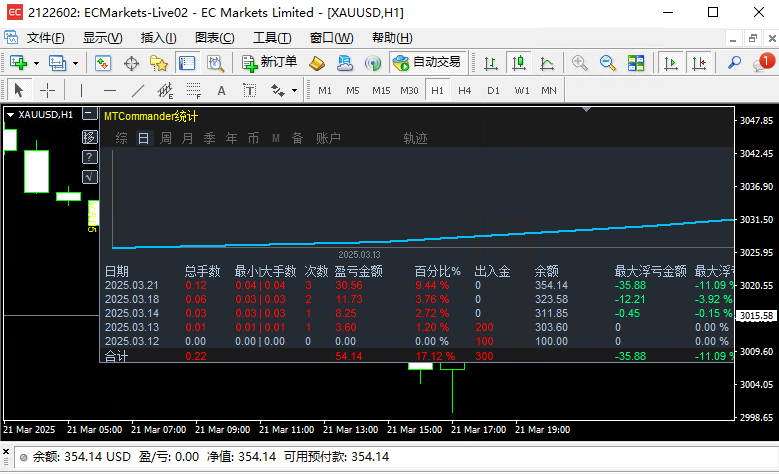The width and height of the screenshot is (779, 474).
Task: Select the crosshair tool
Action: click(47, 90)
